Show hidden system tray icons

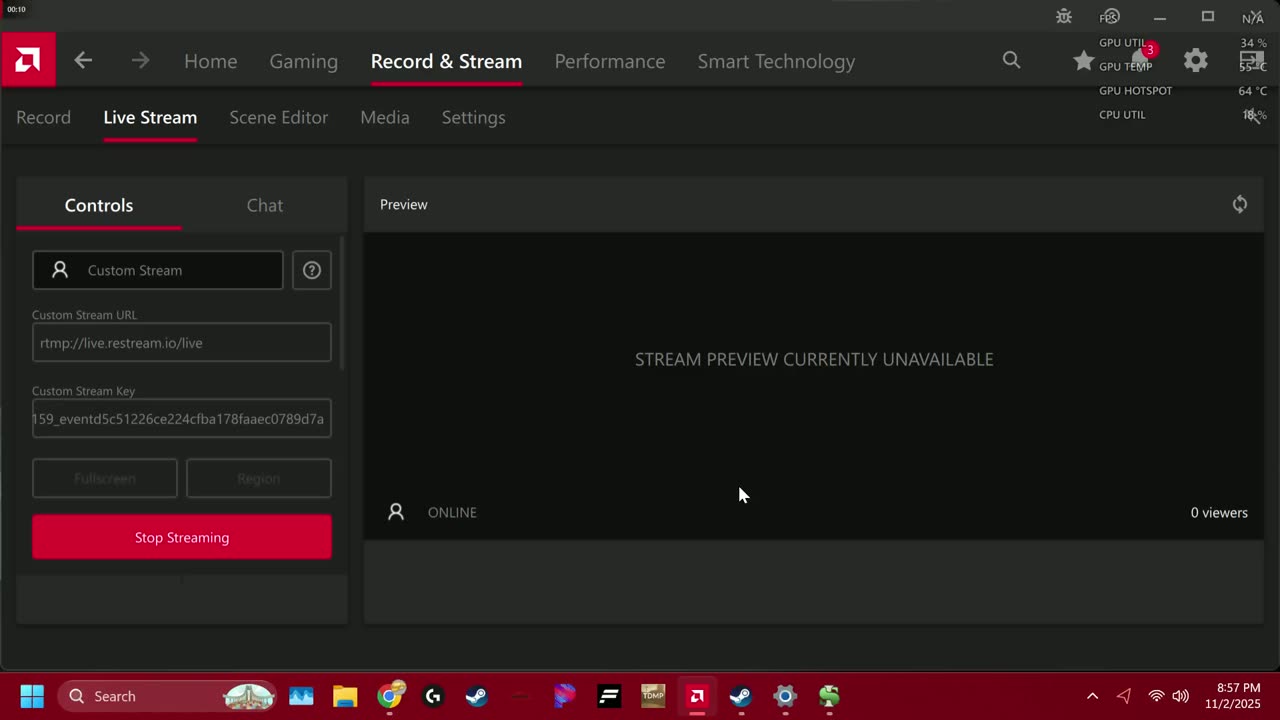(x=1092, y=696)
